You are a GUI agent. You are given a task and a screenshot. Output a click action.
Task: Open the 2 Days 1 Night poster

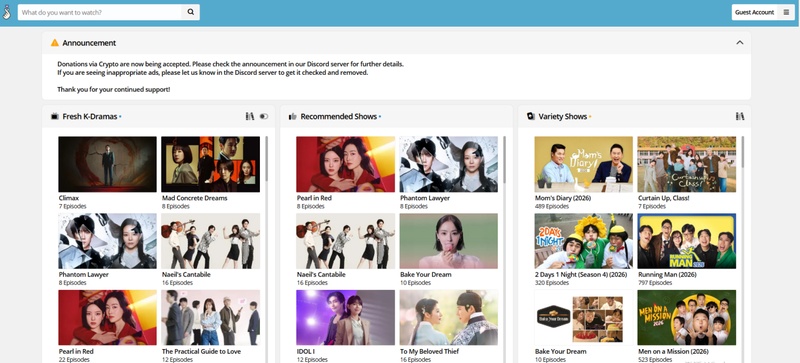[584, 241]
